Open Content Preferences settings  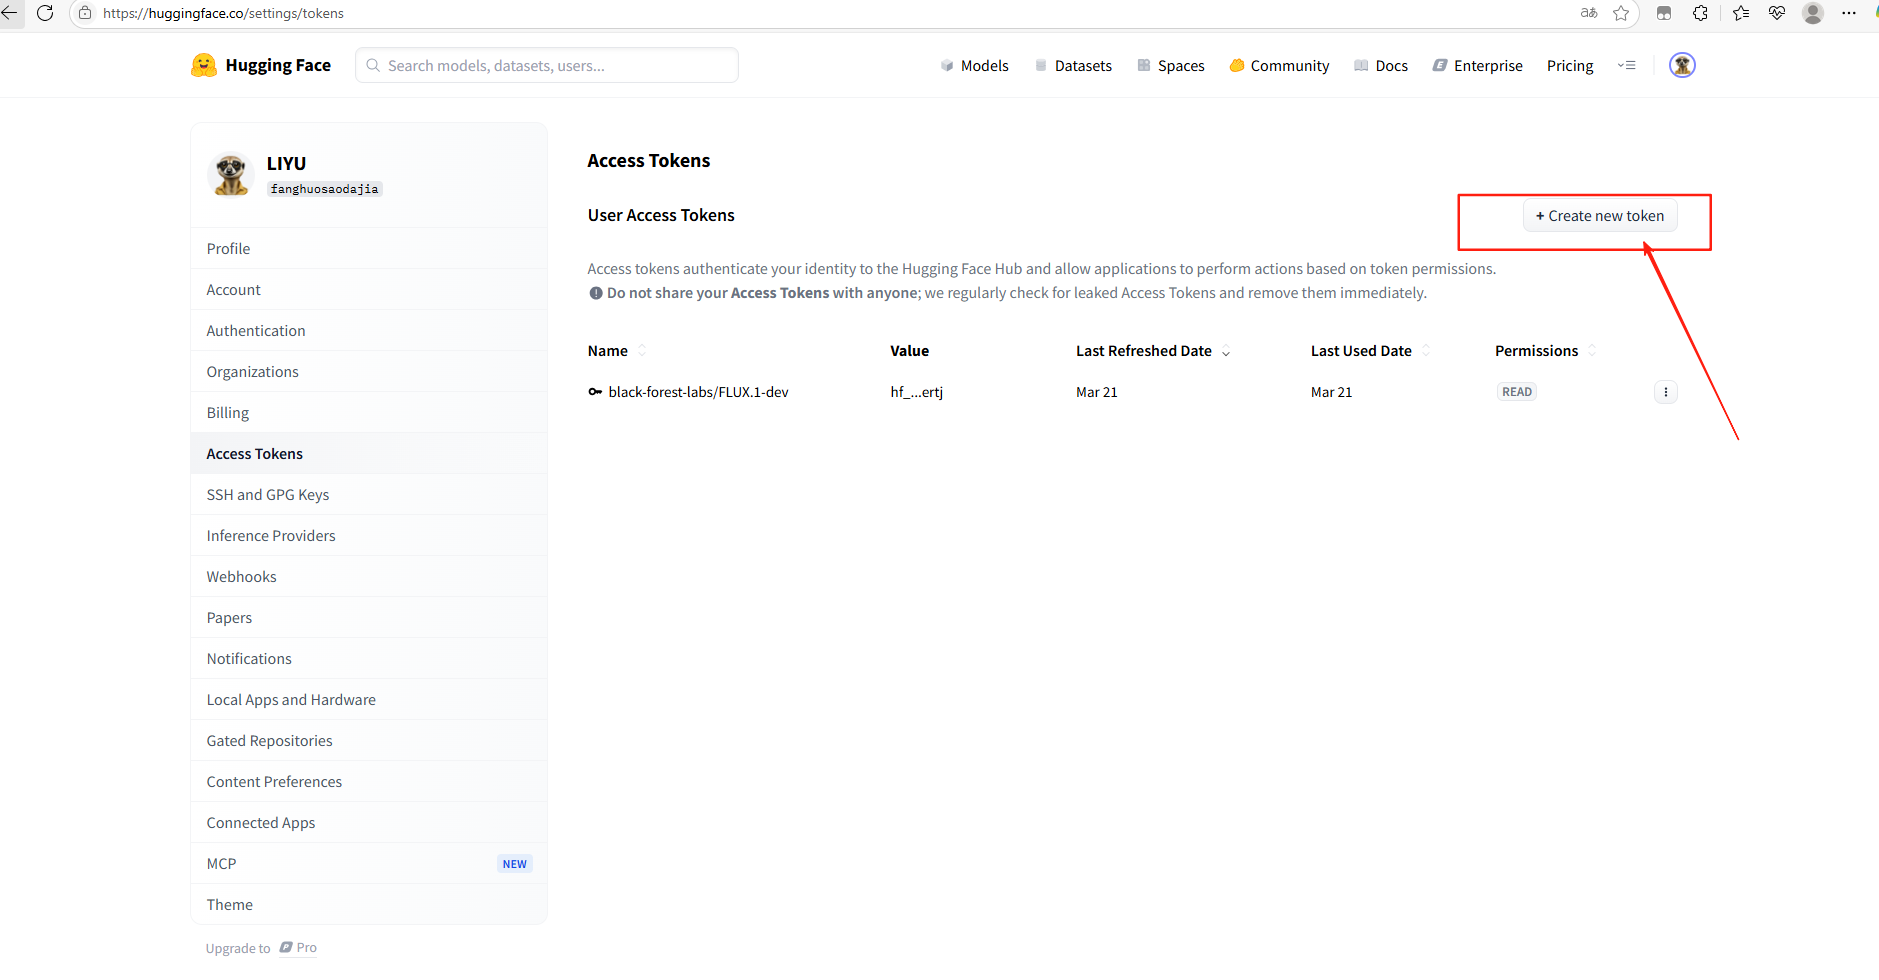pos(369,781)
